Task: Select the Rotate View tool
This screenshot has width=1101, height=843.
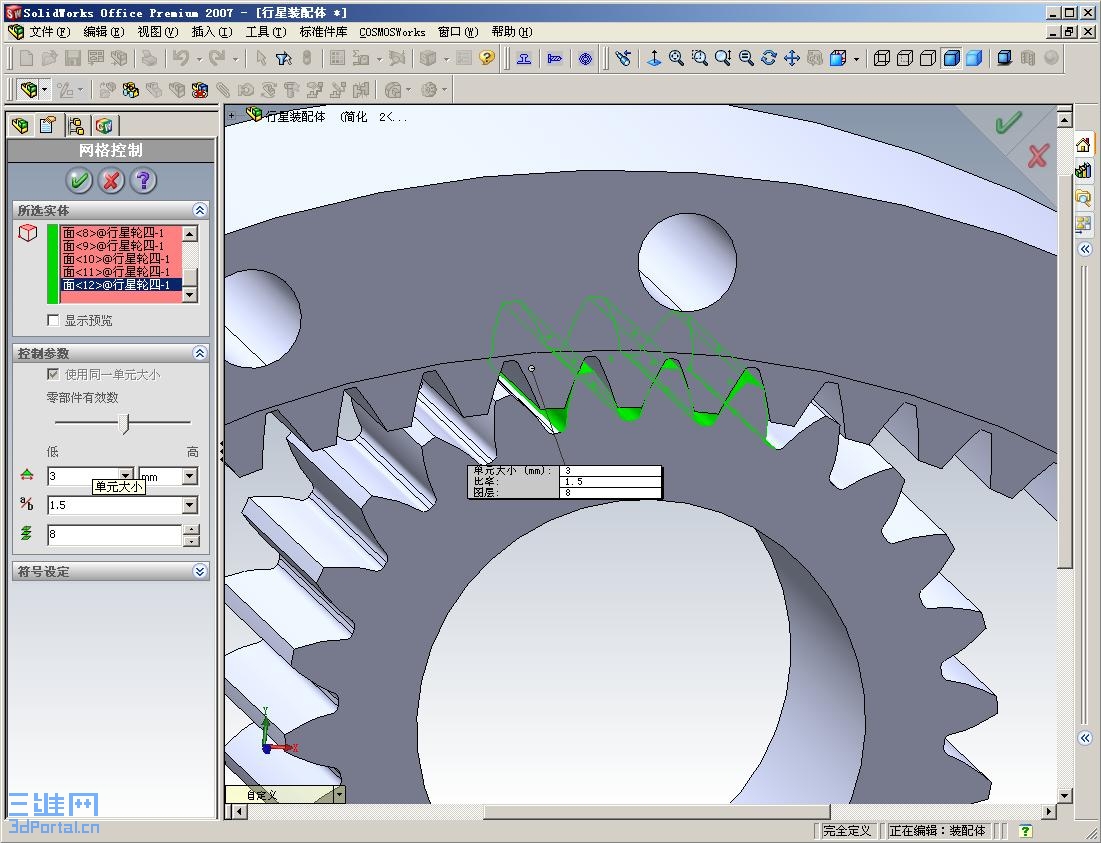Action: point(769,58)
